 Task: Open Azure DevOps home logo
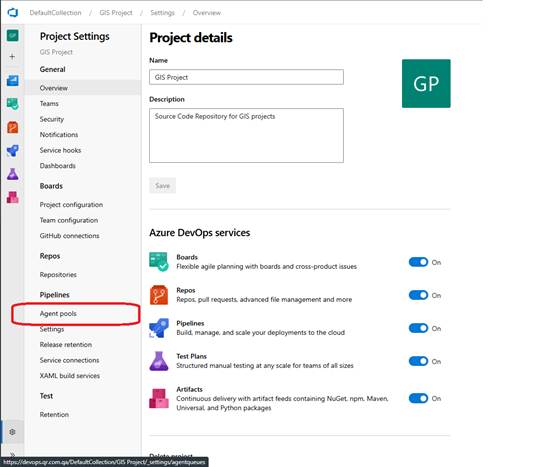tap(12, 12)
